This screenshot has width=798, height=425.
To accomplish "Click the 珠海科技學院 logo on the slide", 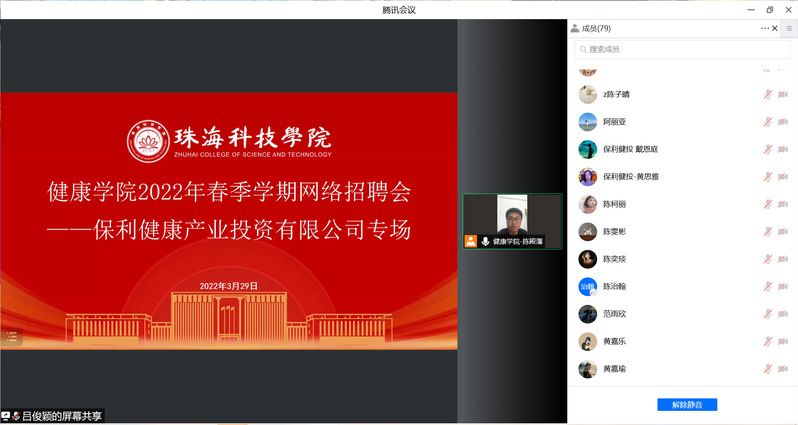I will pyautogui.click(x=229, y=141).
